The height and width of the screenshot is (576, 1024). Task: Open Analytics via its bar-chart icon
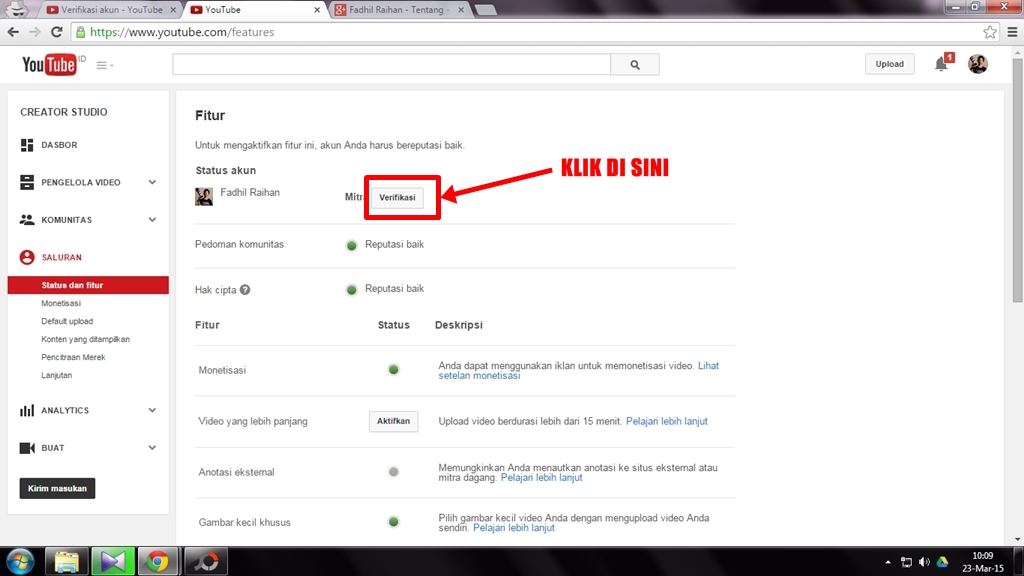click(27, 410)
